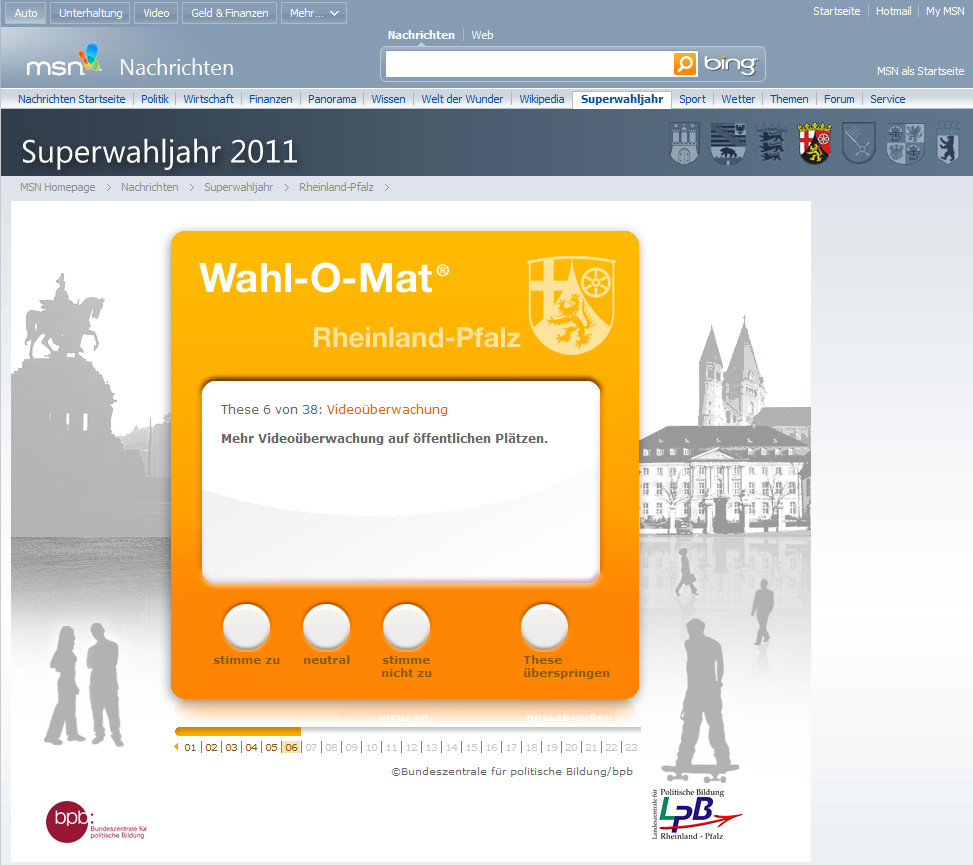
Task: Select the colored Rheinland-Pfalz coat of arms
Action: click(815, 143)
